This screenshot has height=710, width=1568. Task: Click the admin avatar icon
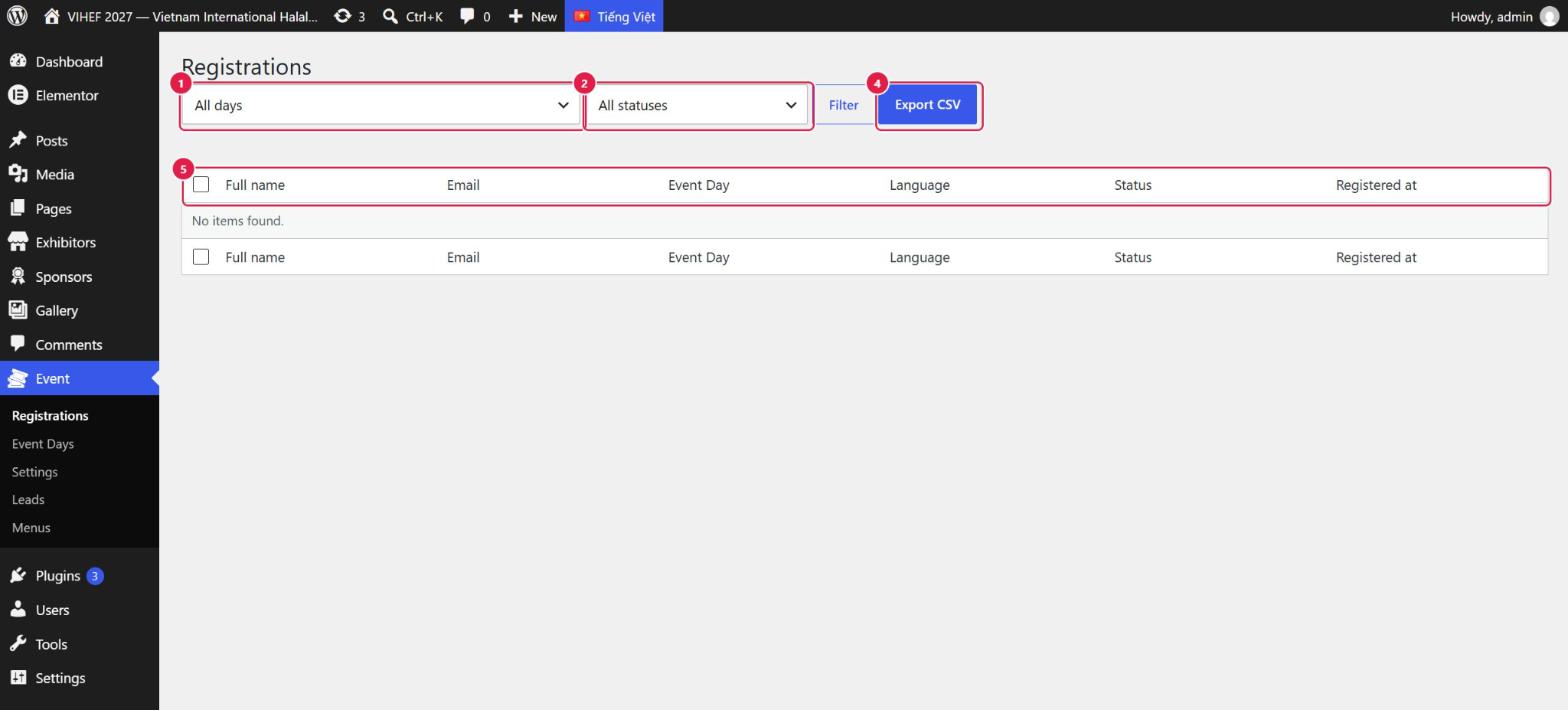[1549, 16]
